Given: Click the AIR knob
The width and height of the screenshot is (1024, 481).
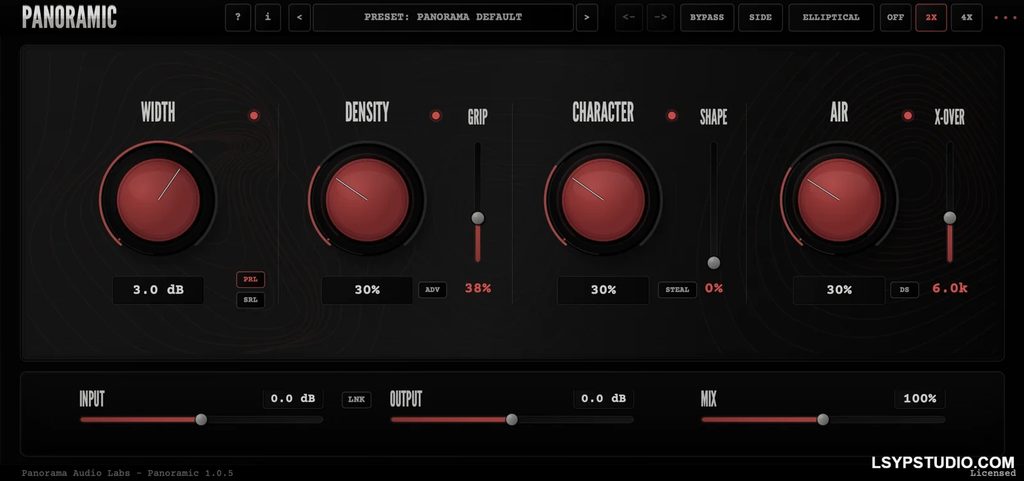Looking at the screenshot, I should 839,199.
